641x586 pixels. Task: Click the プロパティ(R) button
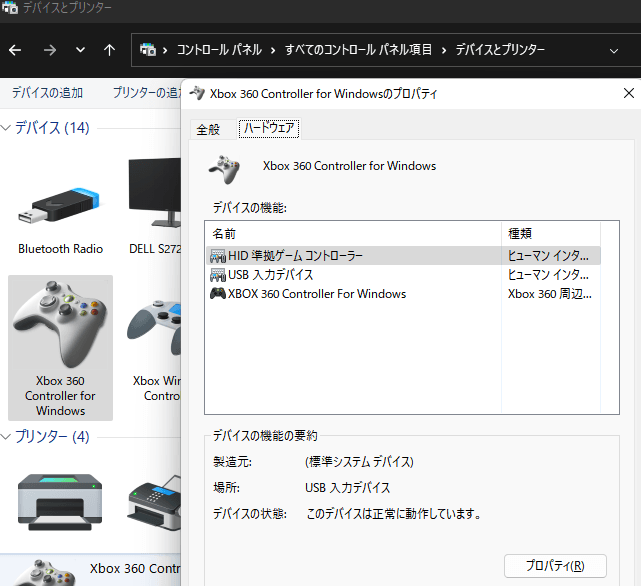555,566
